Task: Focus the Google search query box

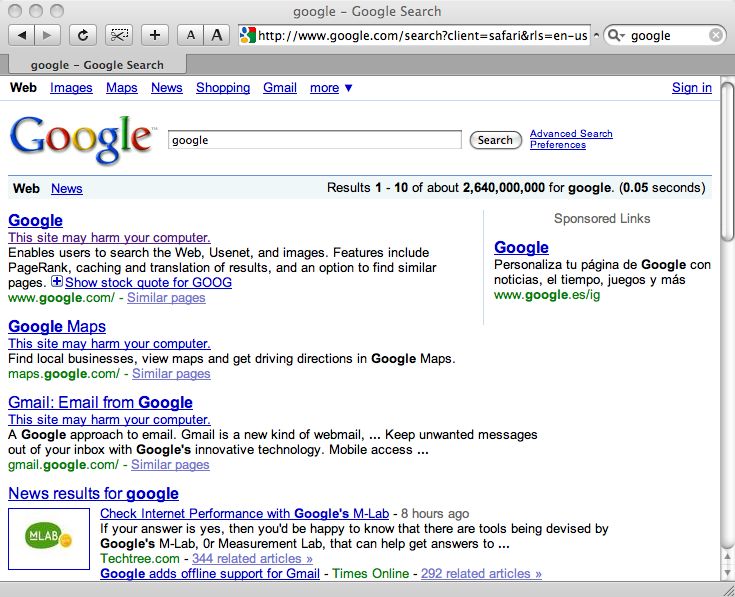Action: click(x=315, y=140)
